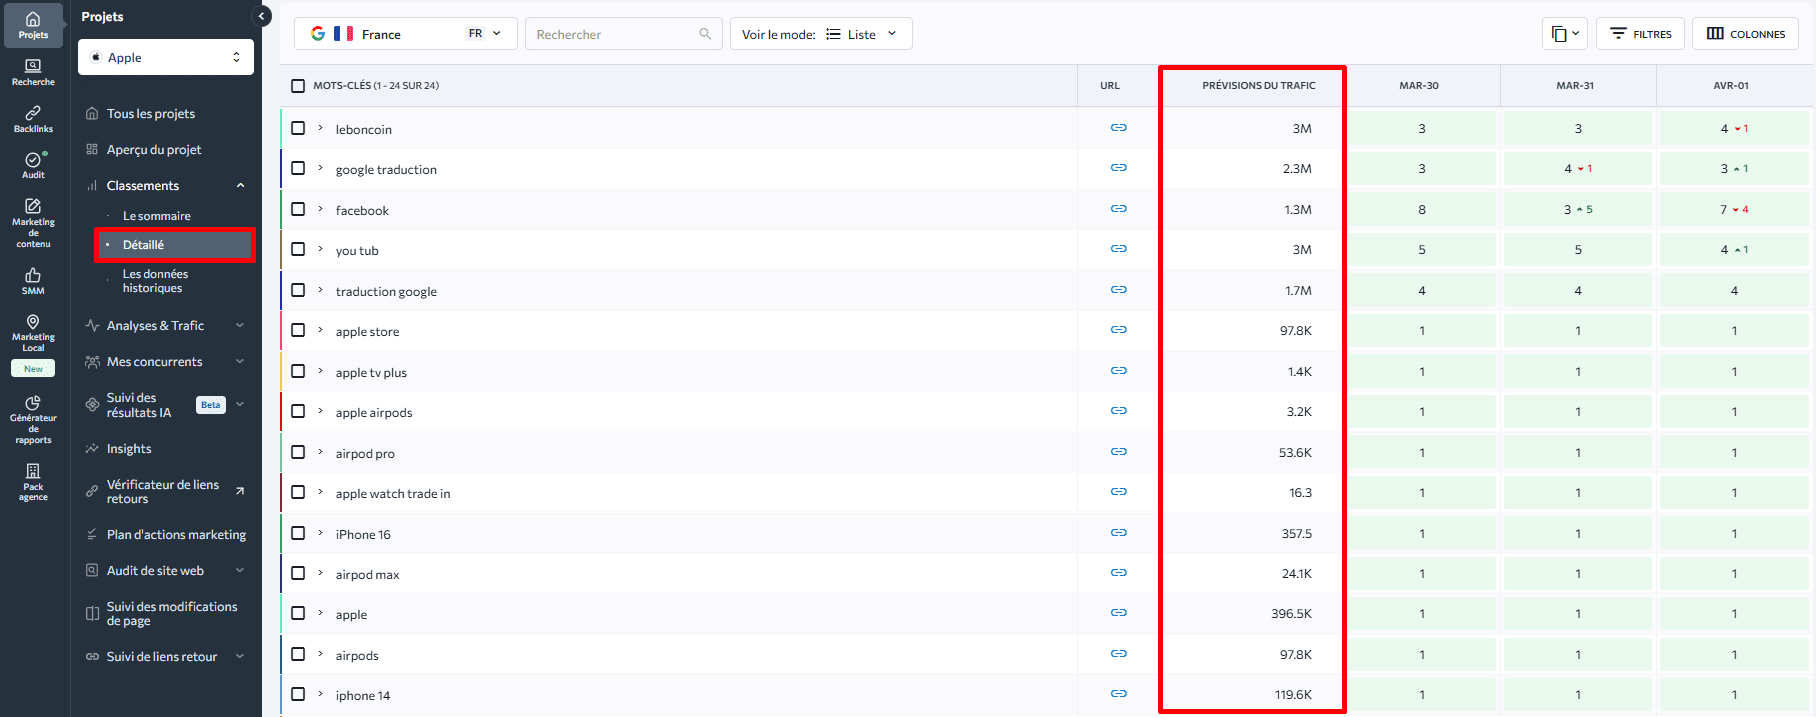Go to Tous les projets
The width and height of the screenshot is (1816, 717).
point(151,114)
